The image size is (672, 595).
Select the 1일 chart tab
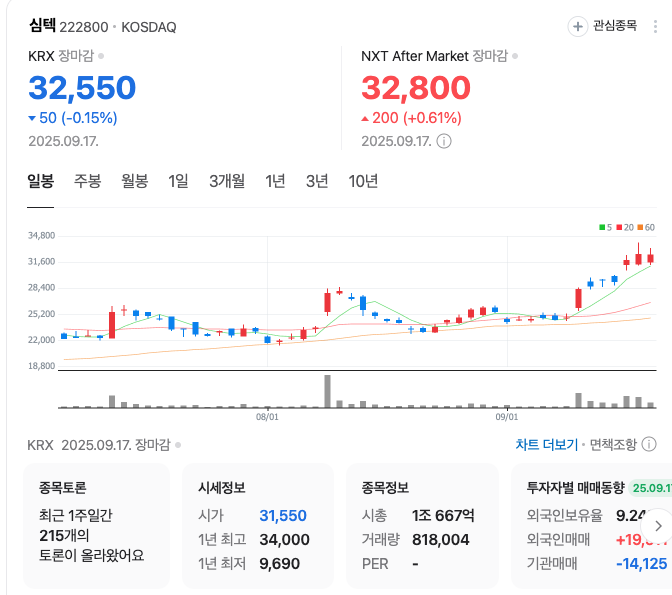[178, 181]
